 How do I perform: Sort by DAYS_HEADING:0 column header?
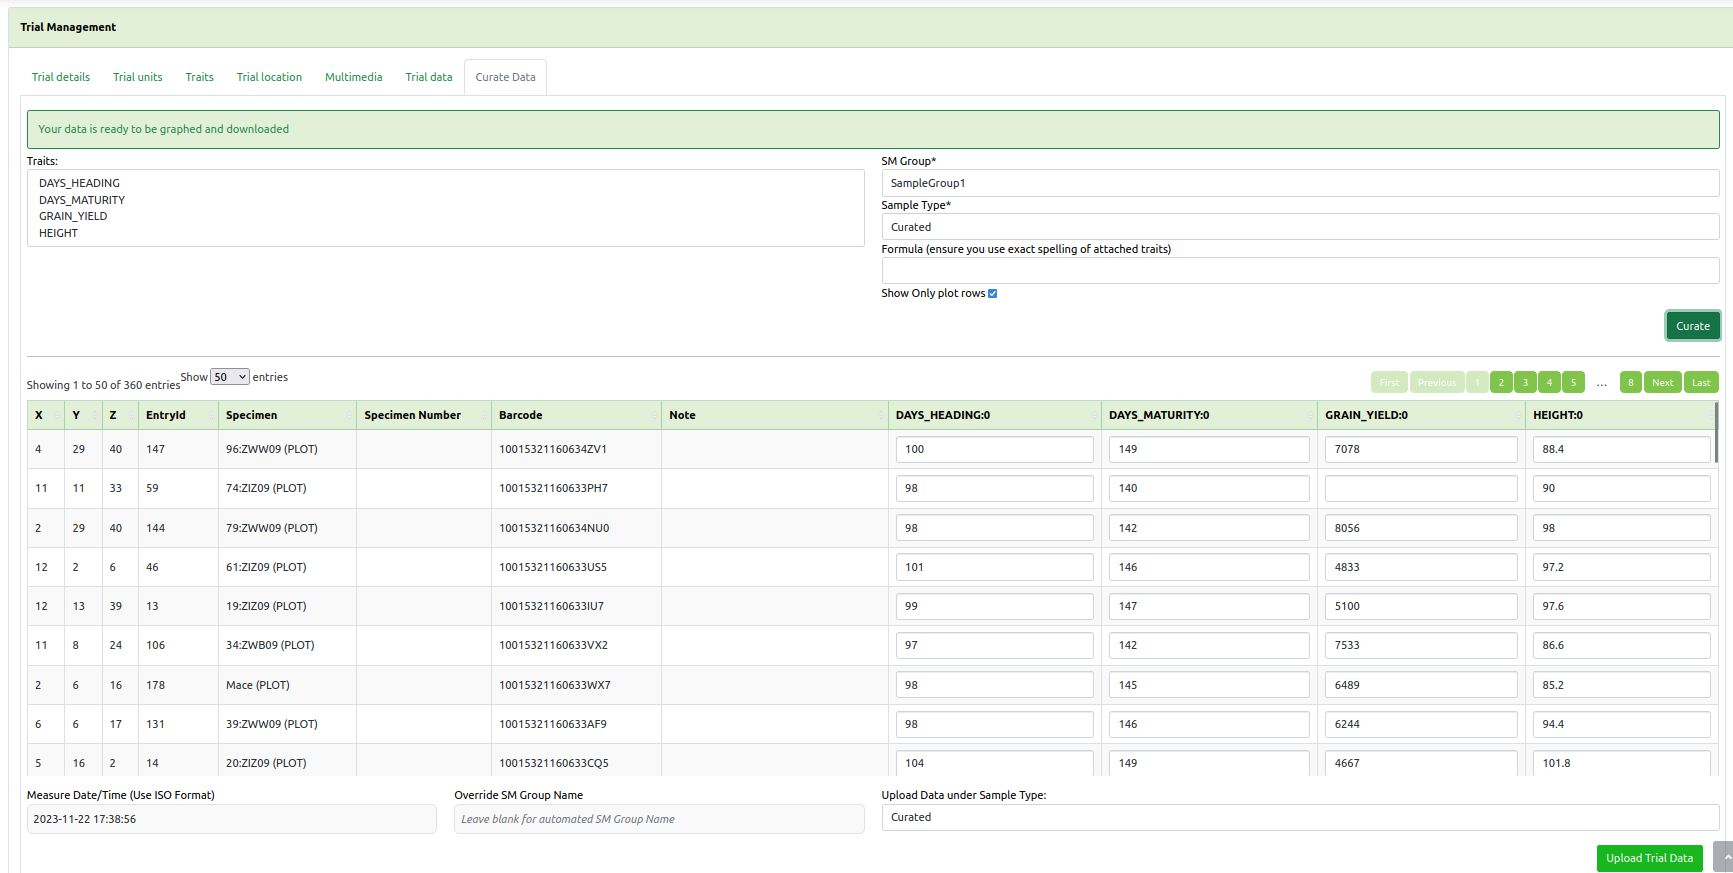click(x=993, y=415)
